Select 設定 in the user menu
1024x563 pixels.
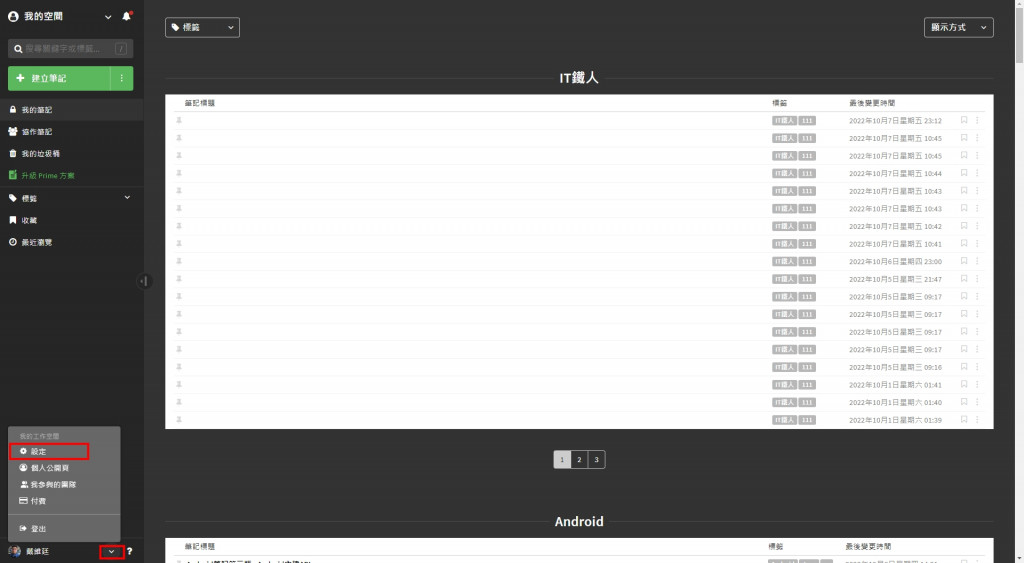coord(49,451)
